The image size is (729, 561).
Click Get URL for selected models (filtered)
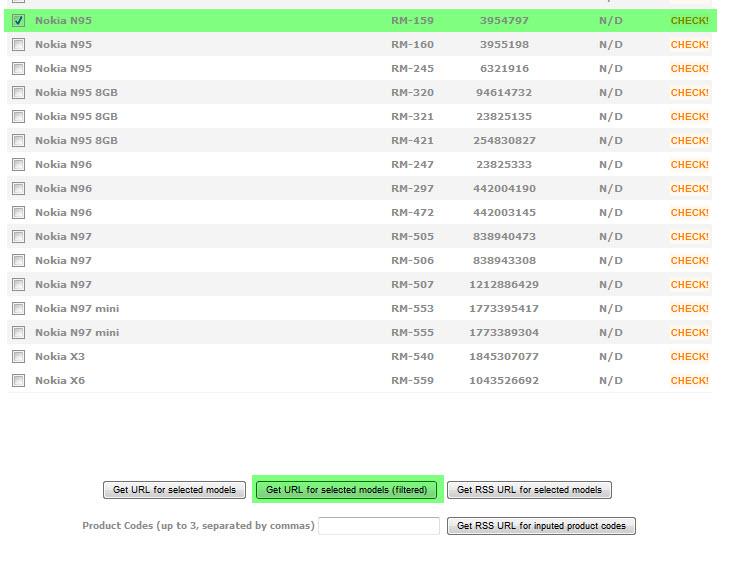coord(346,490)
